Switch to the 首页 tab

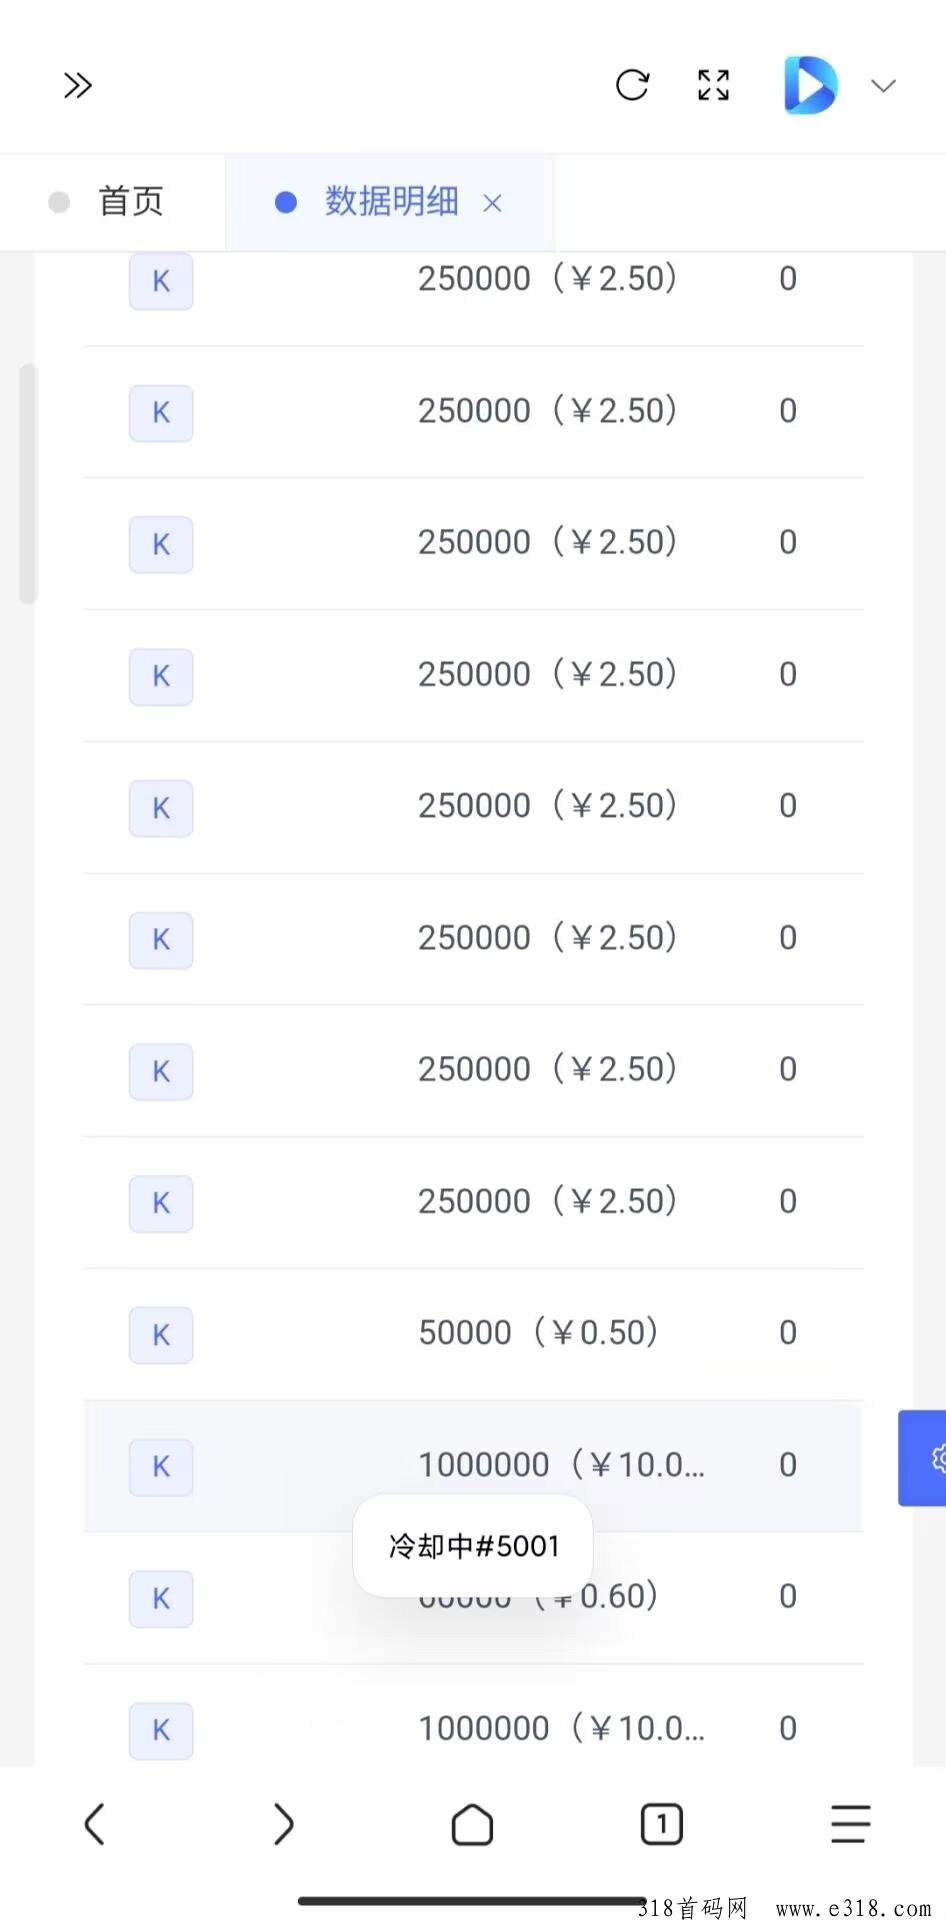[x=130, y=202]
